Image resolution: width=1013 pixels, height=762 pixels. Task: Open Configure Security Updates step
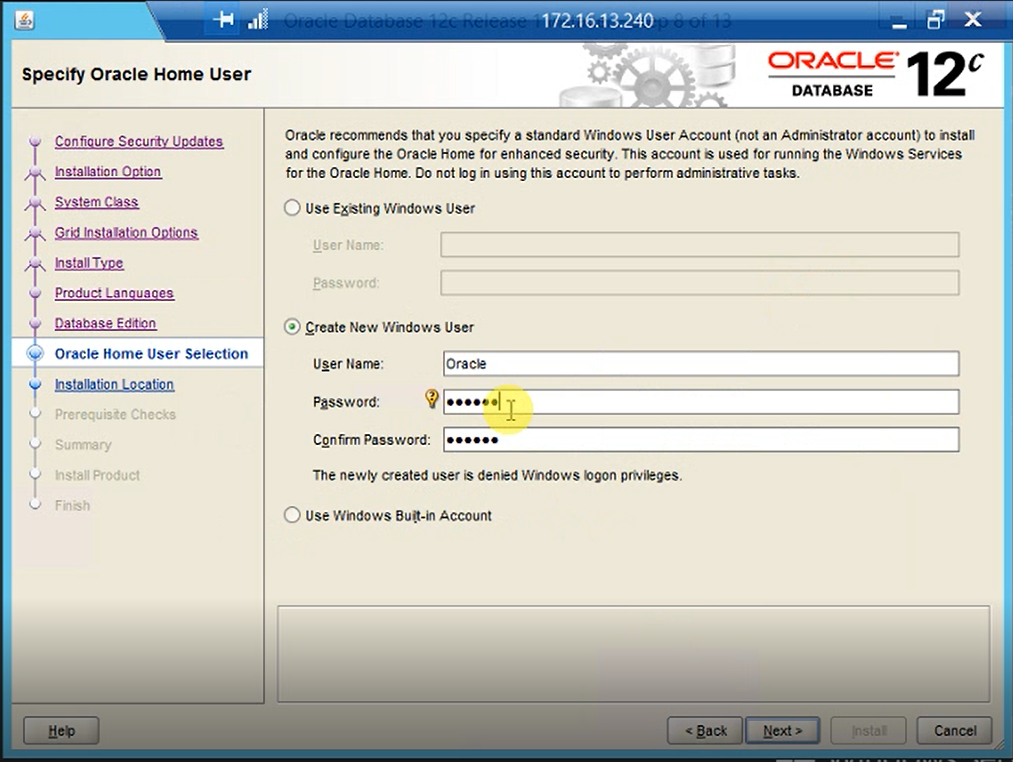point(139,141)
